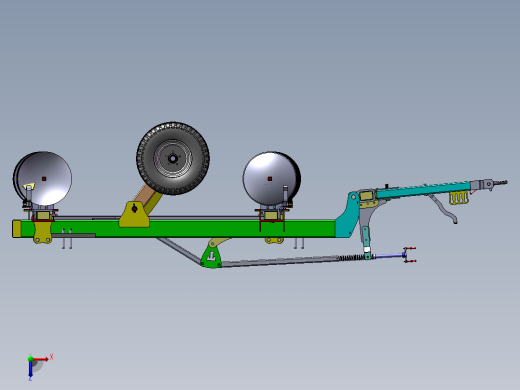This screenshot has width=520, height=390.
Task: Click the hub center of the tire wheel
Action: point(173,159)
